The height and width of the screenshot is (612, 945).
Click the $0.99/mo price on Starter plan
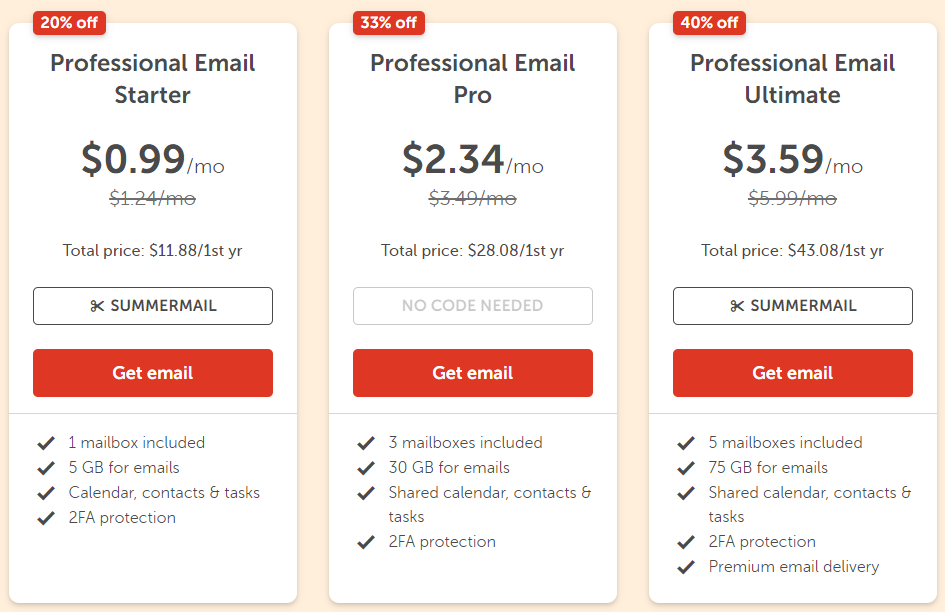click(152, 159)
